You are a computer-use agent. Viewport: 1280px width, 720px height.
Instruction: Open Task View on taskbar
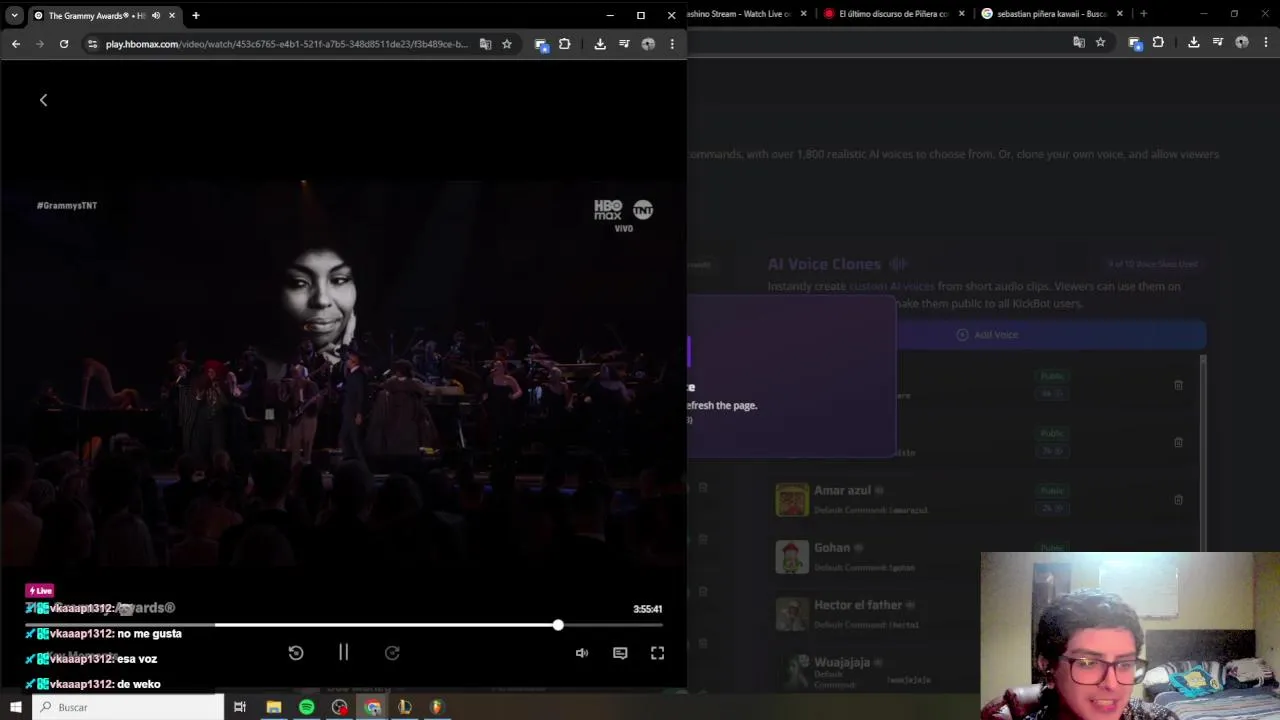click(x=240, y=707)
